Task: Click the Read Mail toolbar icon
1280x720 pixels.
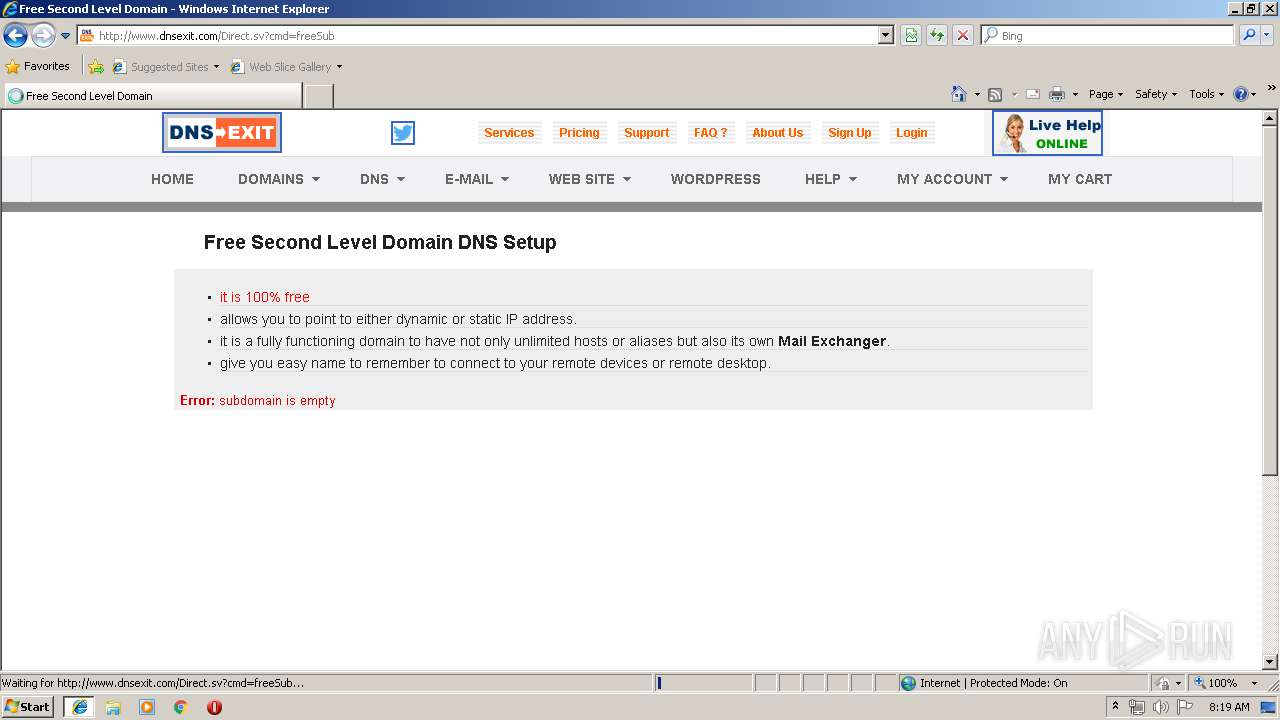Action: coord(1033,94)
